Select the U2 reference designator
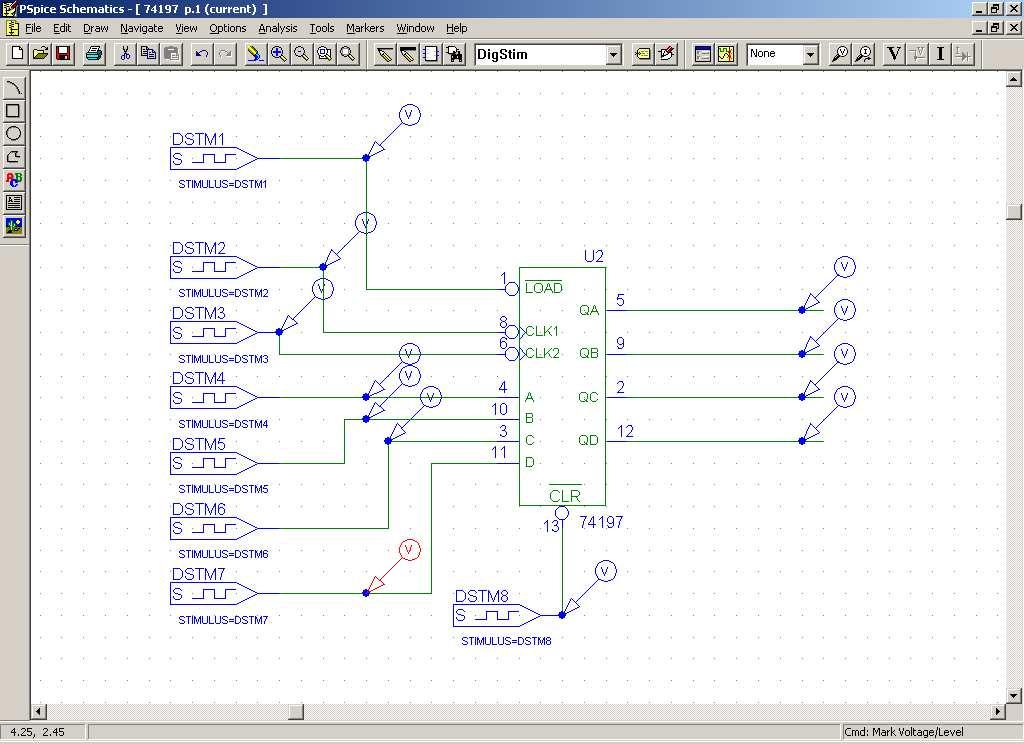This screenshot has height=744, width=1024. (x=594, y=256)
